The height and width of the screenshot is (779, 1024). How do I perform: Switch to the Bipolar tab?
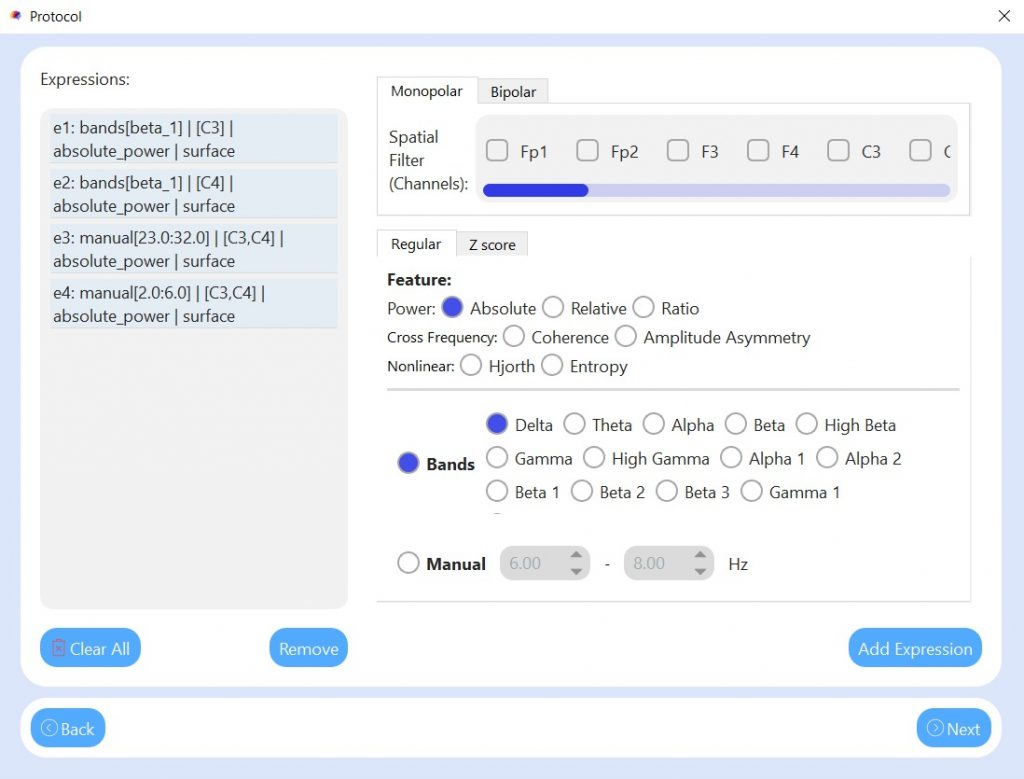coord(513,92)
